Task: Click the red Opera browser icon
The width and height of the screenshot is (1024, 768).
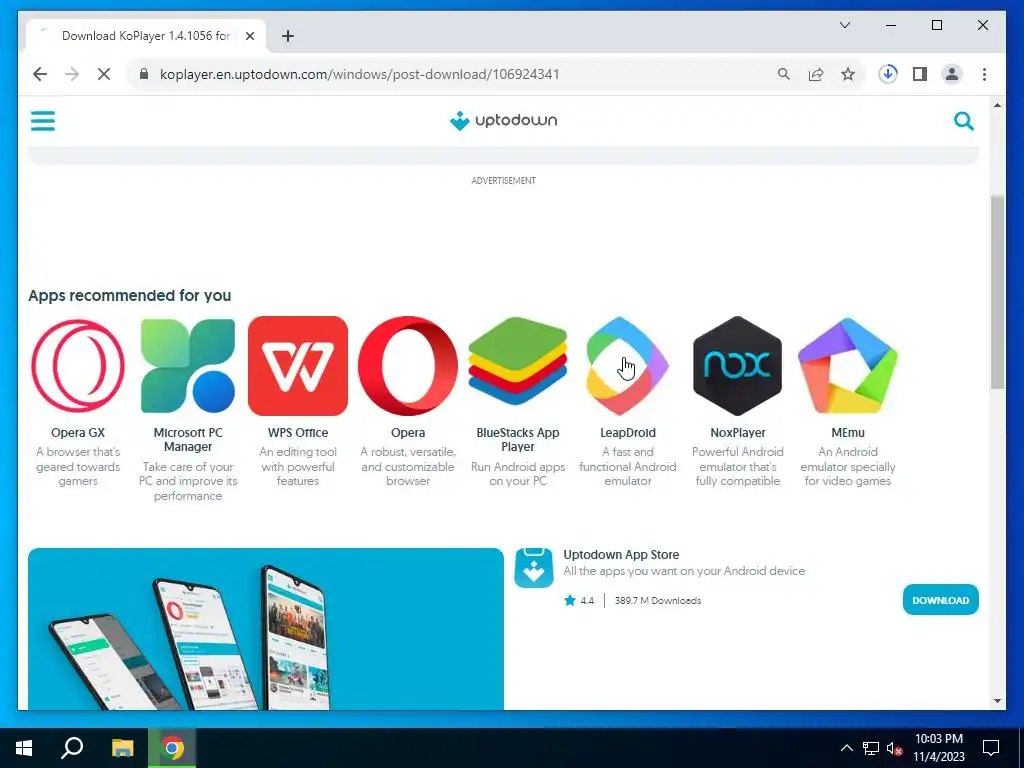Action: coord(408,366)
